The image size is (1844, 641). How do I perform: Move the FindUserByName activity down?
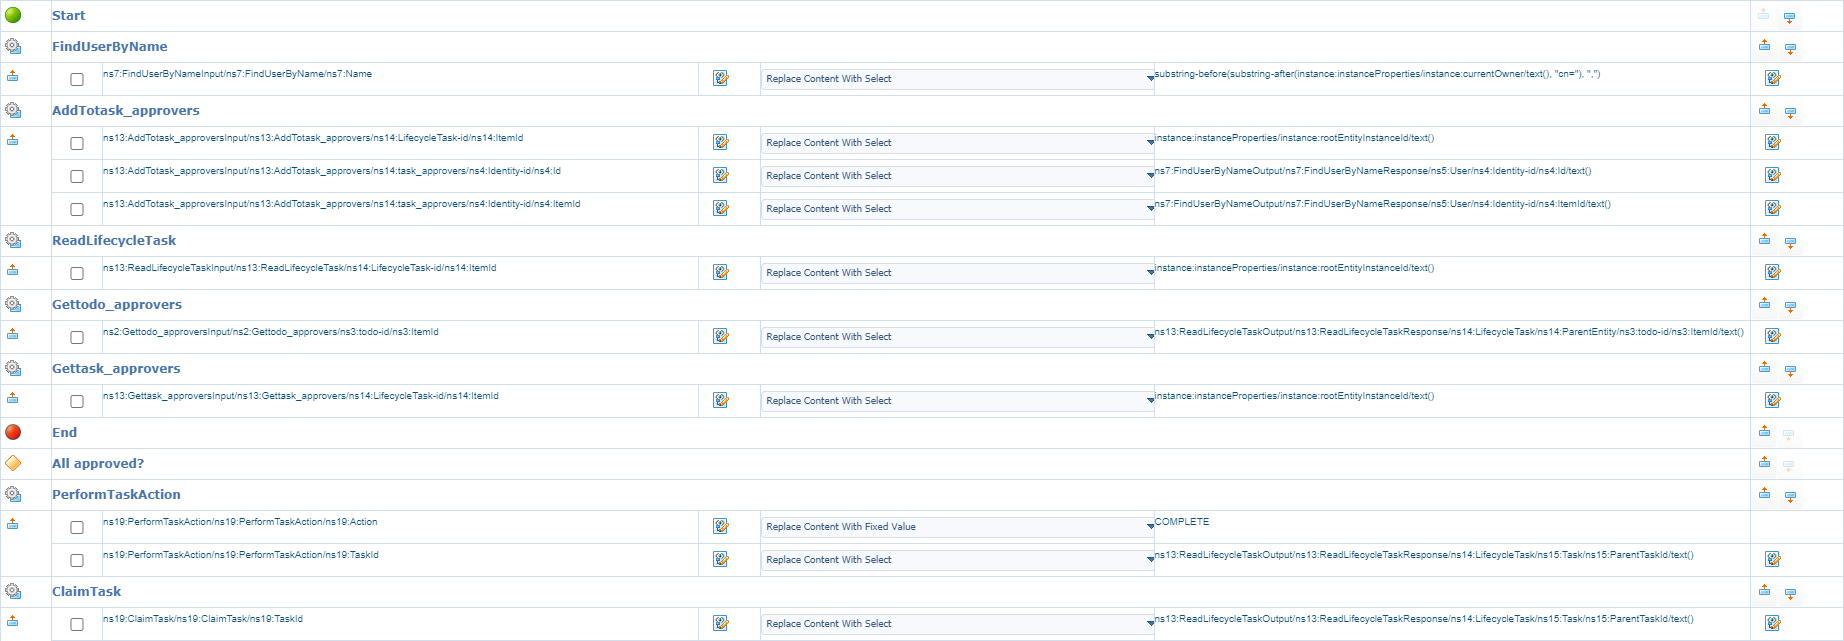point(1790,48)
